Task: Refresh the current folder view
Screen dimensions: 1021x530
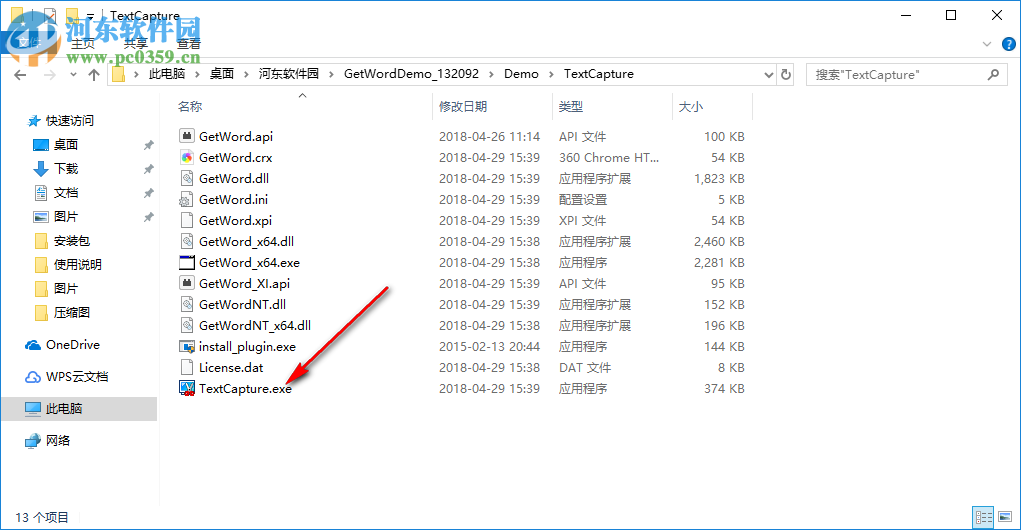Action: pyautogui.click(x=786, y=74)
